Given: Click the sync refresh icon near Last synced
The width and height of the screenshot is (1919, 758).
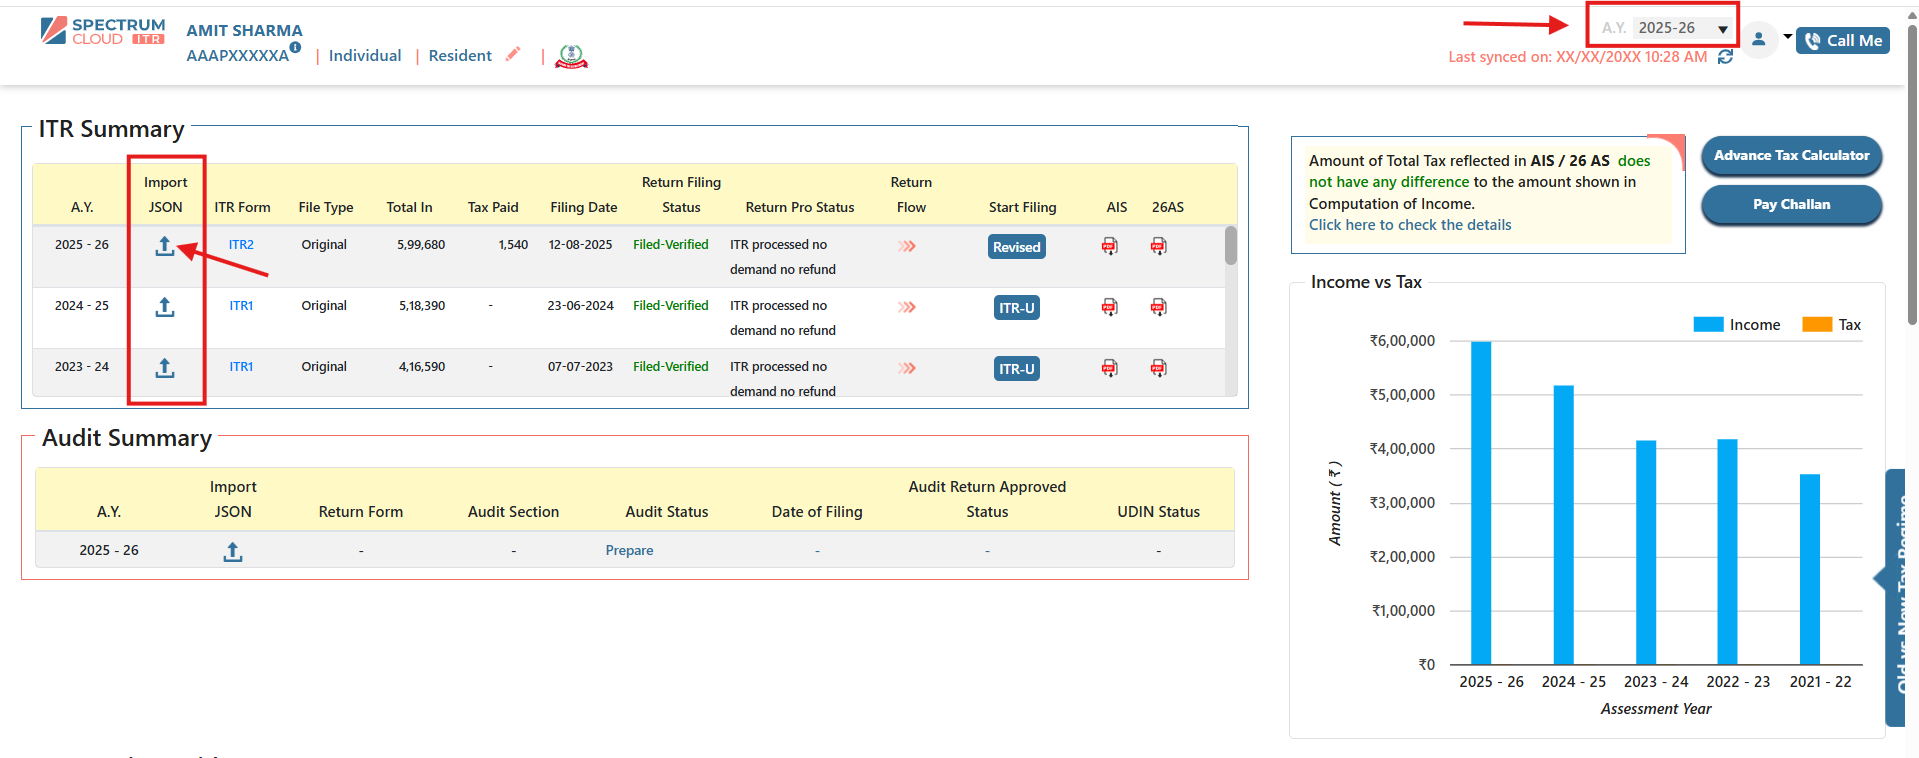Looking at the screenshot, I should (1725, 57).
